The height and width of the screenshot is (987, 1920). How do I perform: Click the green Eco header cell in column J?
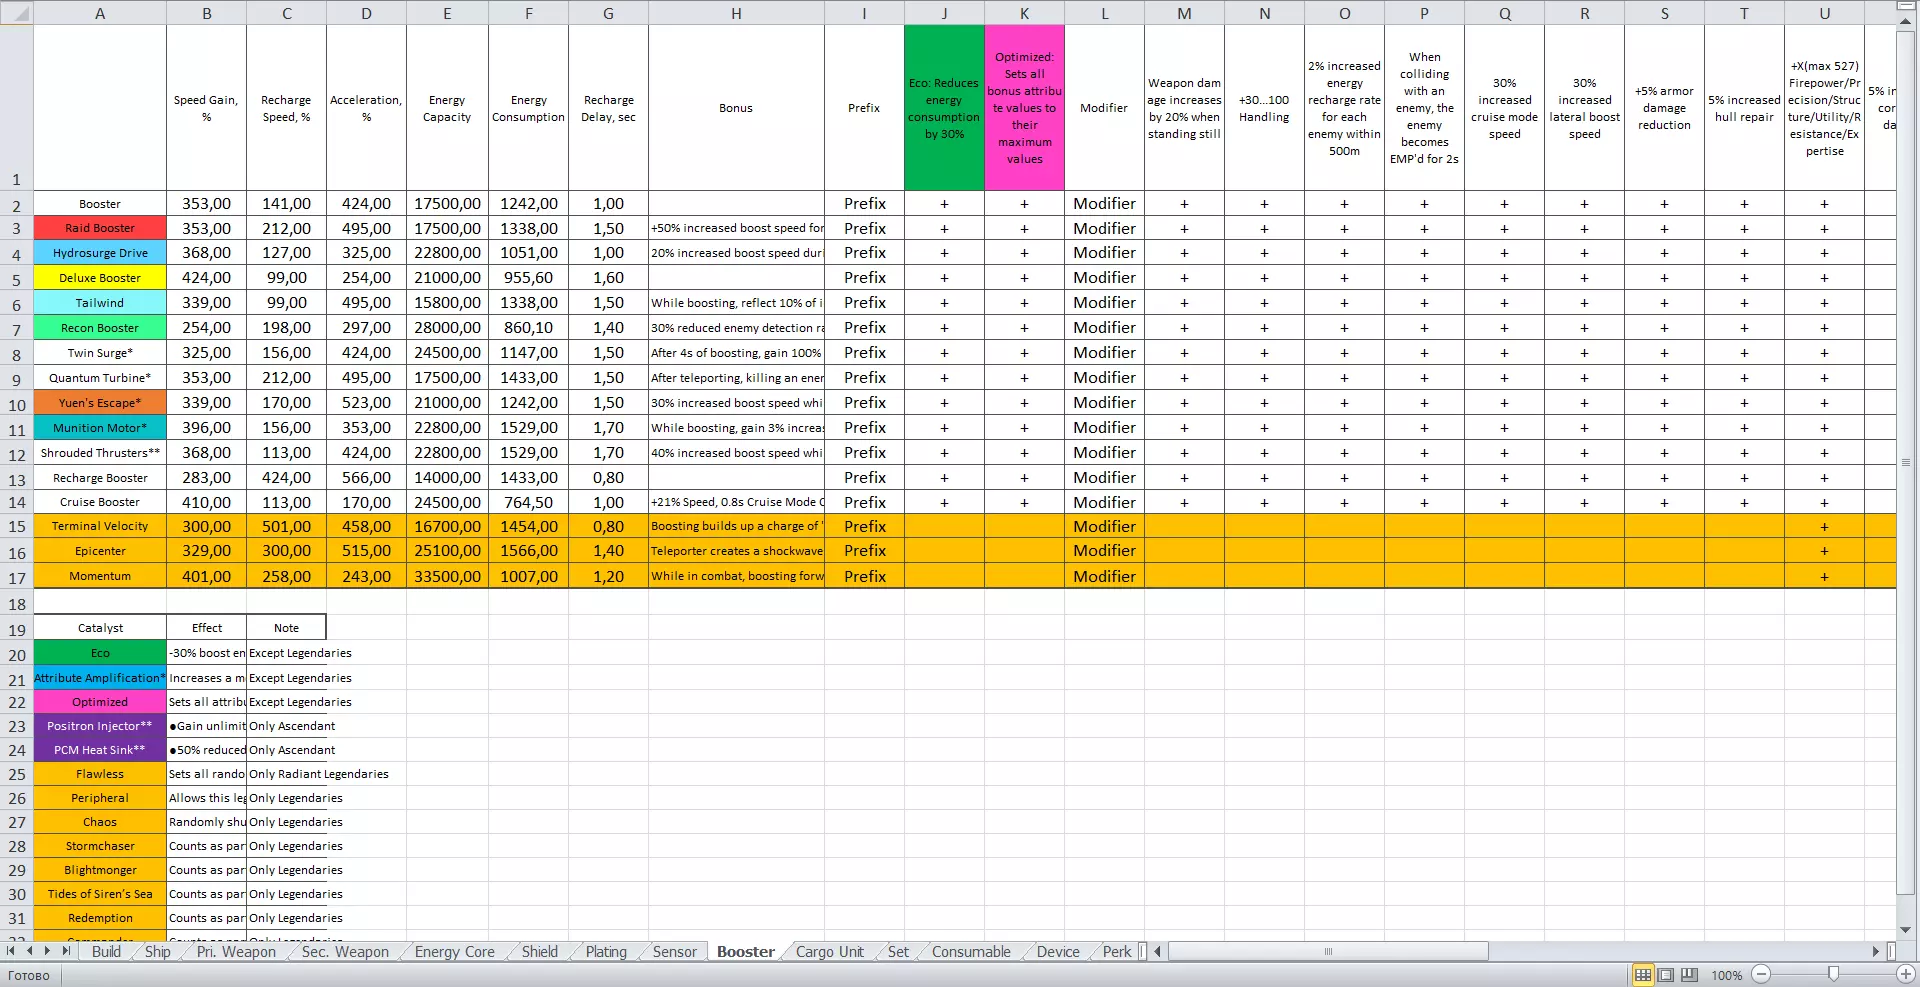click(x=944, y=108)
